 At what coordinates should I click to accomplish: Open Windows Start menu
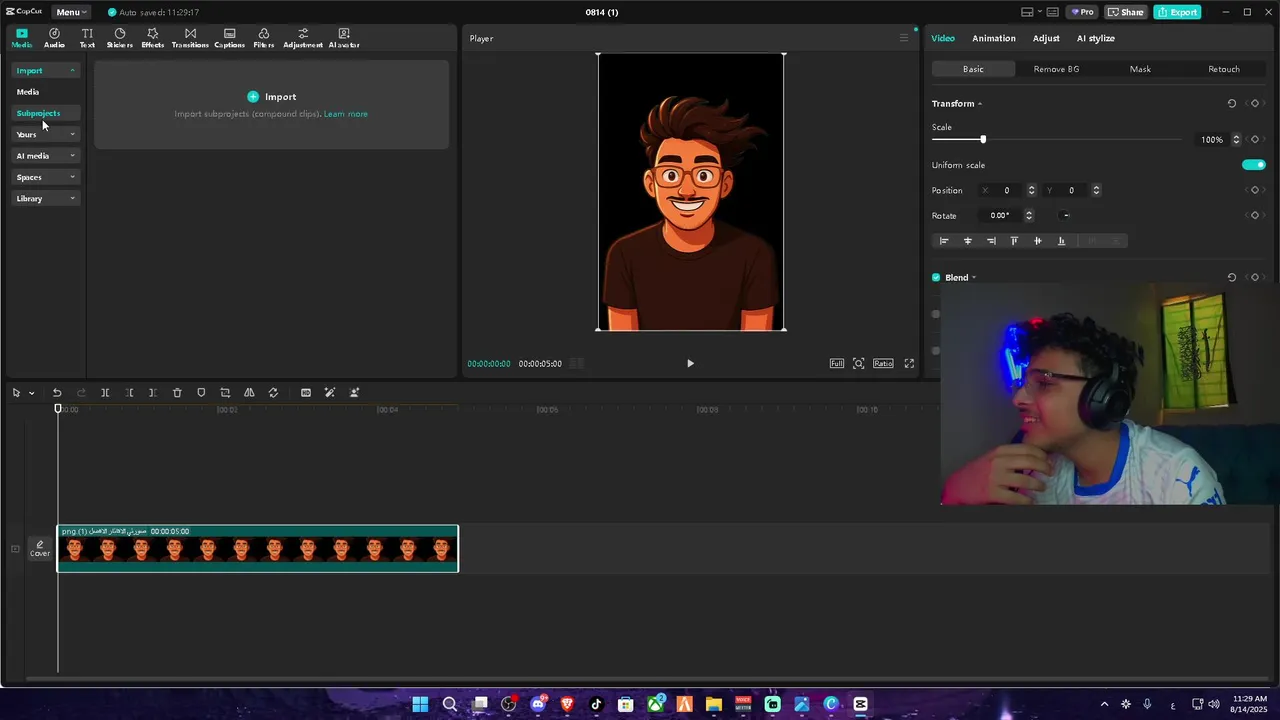pos(420,704)
